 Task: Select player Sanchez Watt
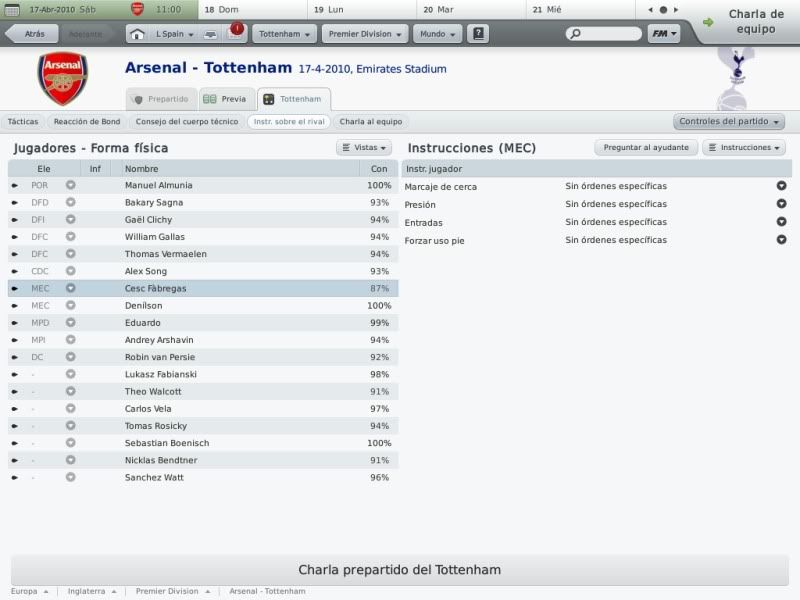[x=203, y=478]
